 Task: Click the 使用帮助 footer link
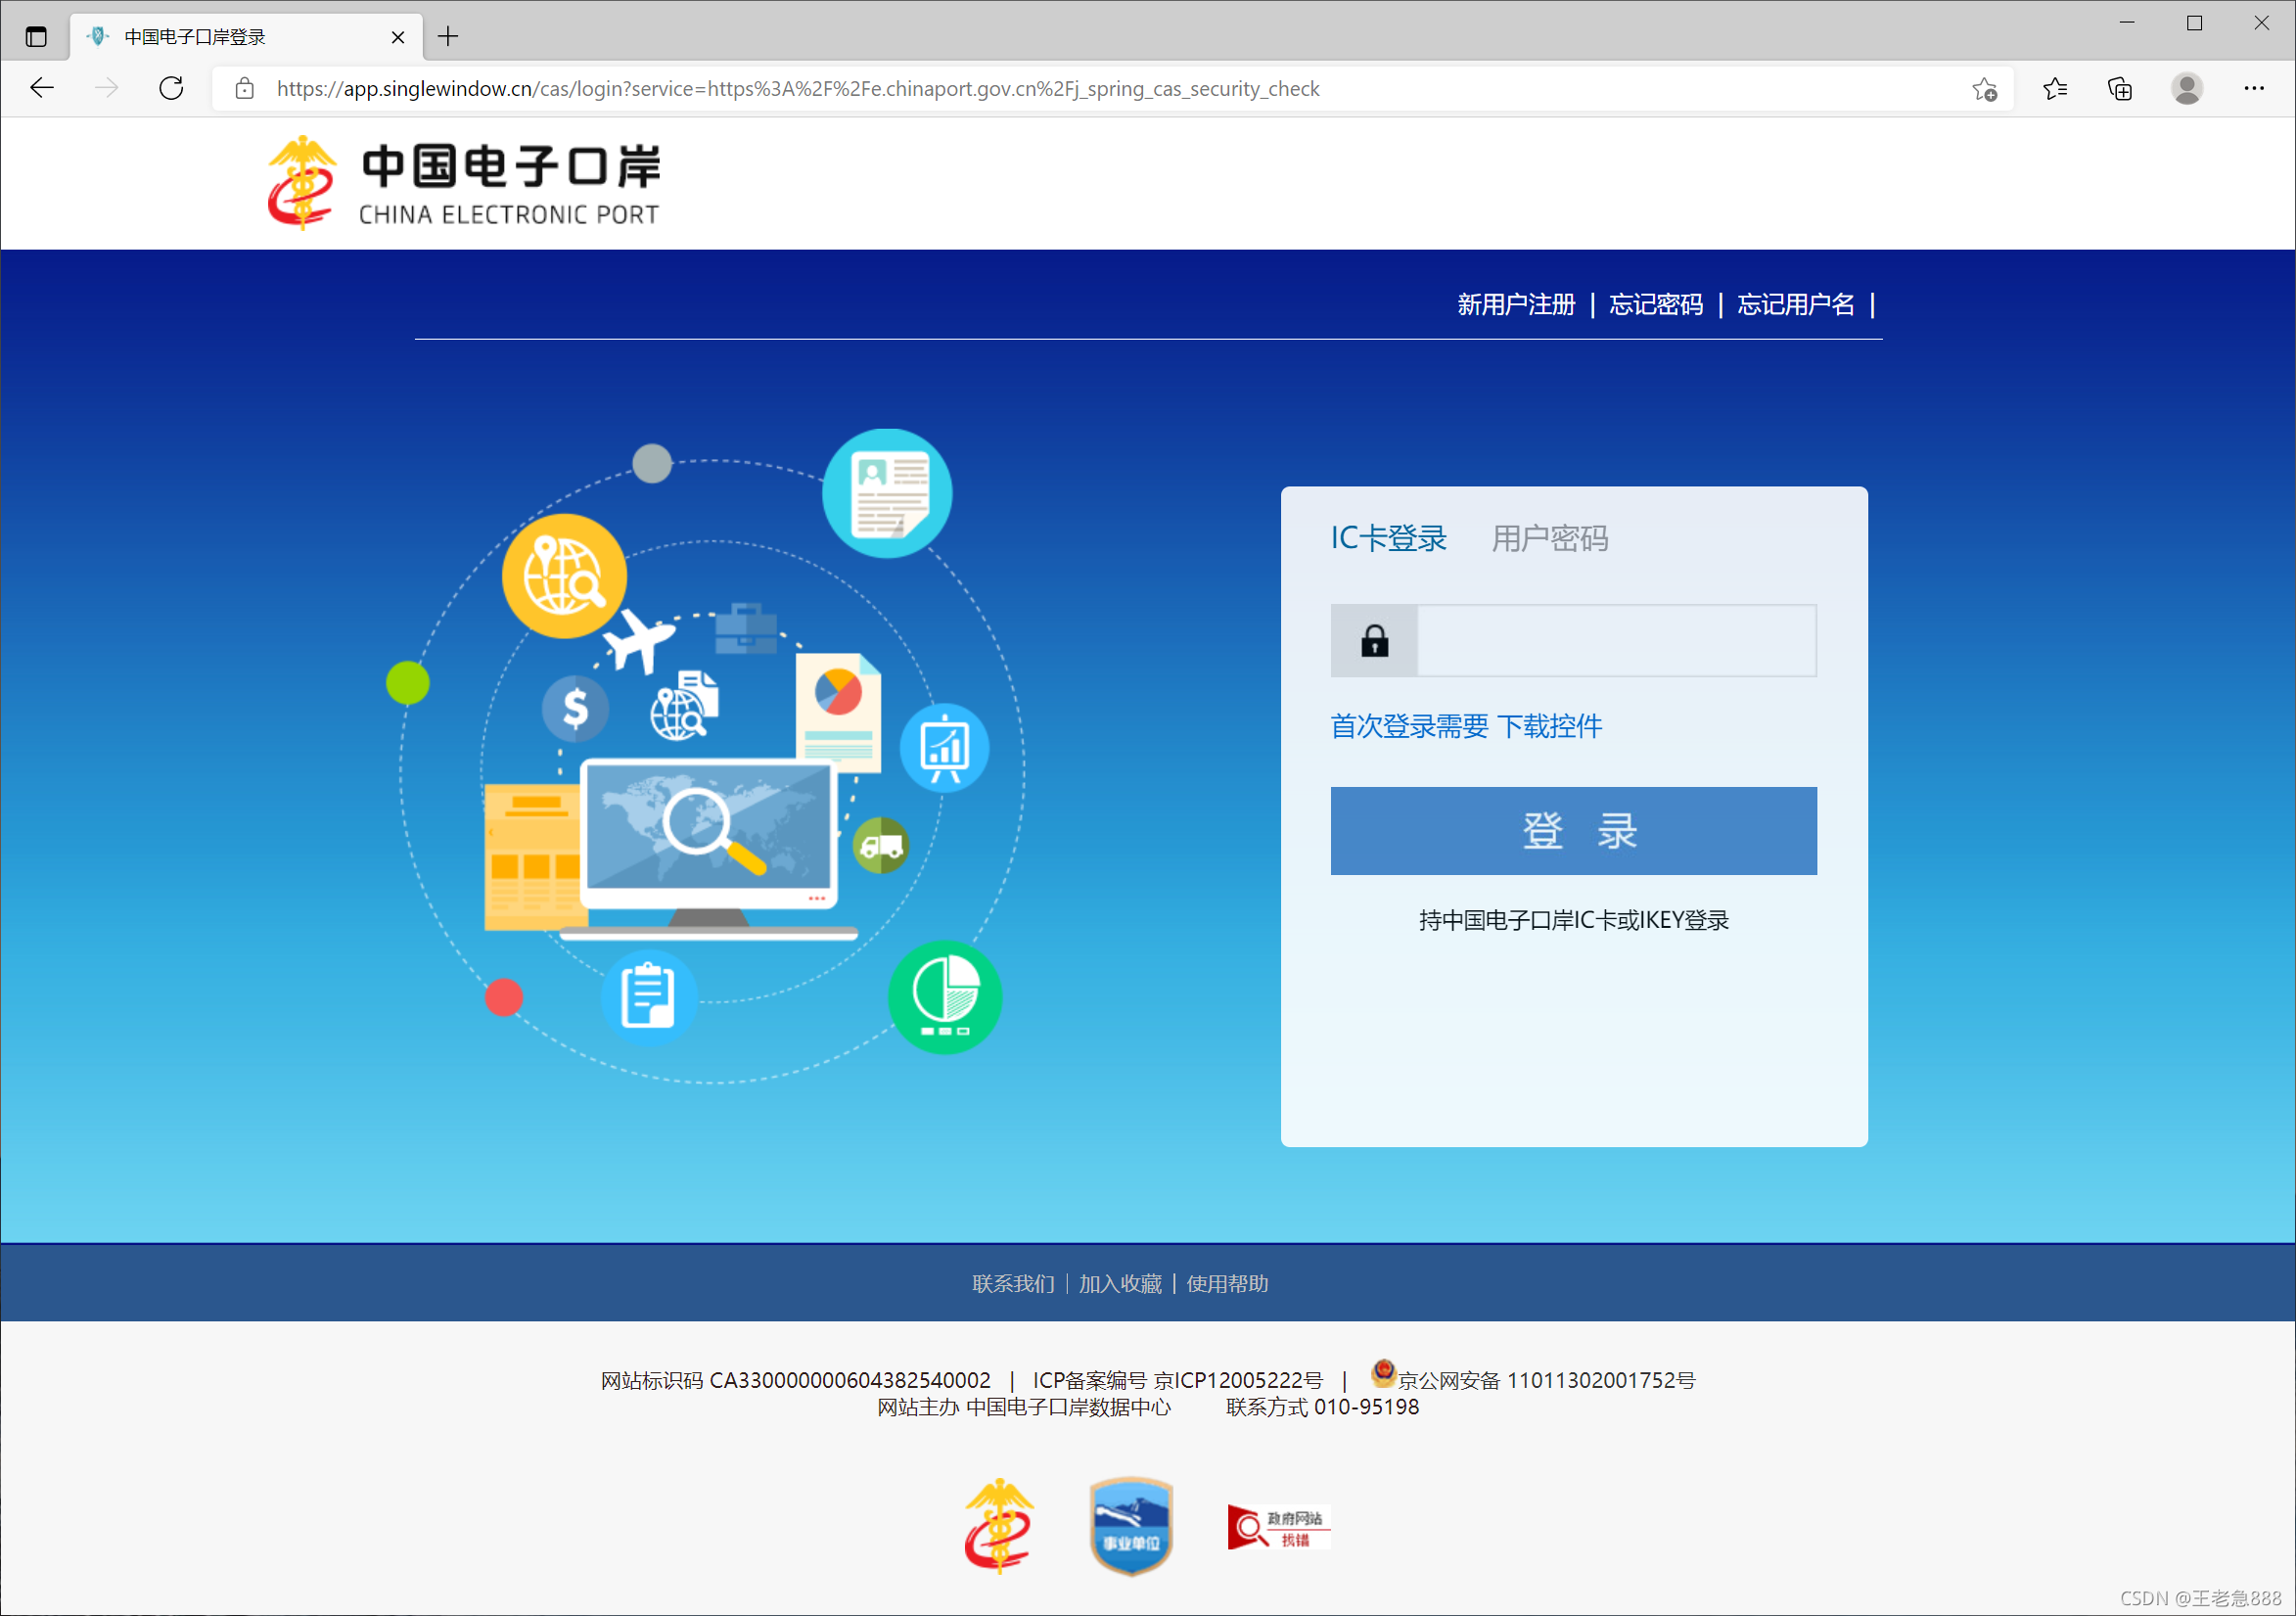(x=1227, y=1283)
